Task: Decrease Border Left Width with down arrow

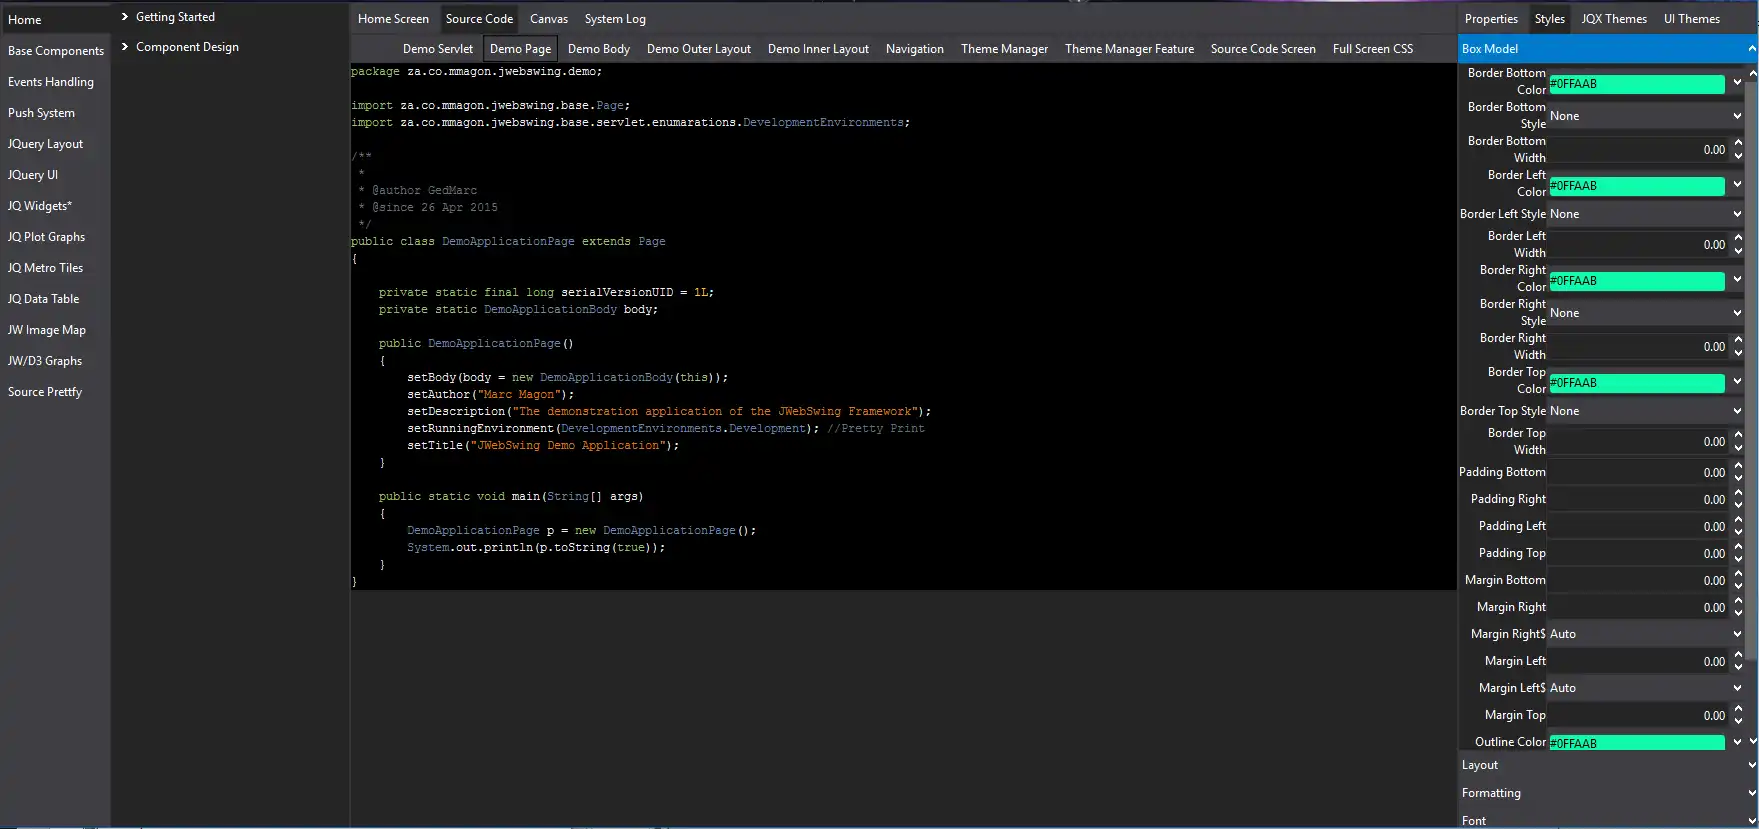Action: pyautogui.click(x=1738, y=250)
